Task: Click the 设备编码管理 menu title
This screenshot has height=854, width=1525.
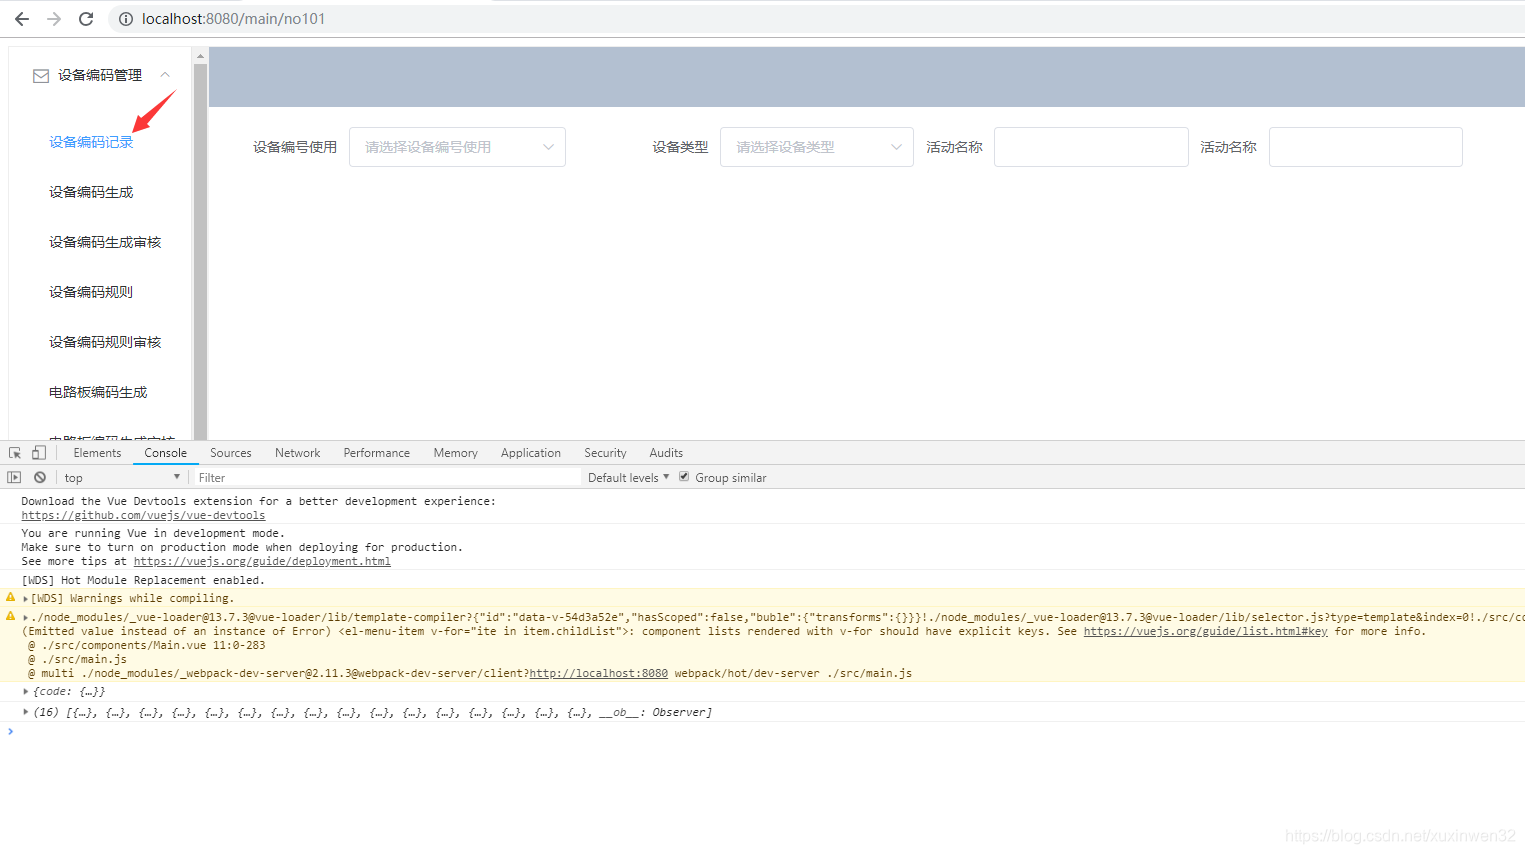Action: (100, 76)
